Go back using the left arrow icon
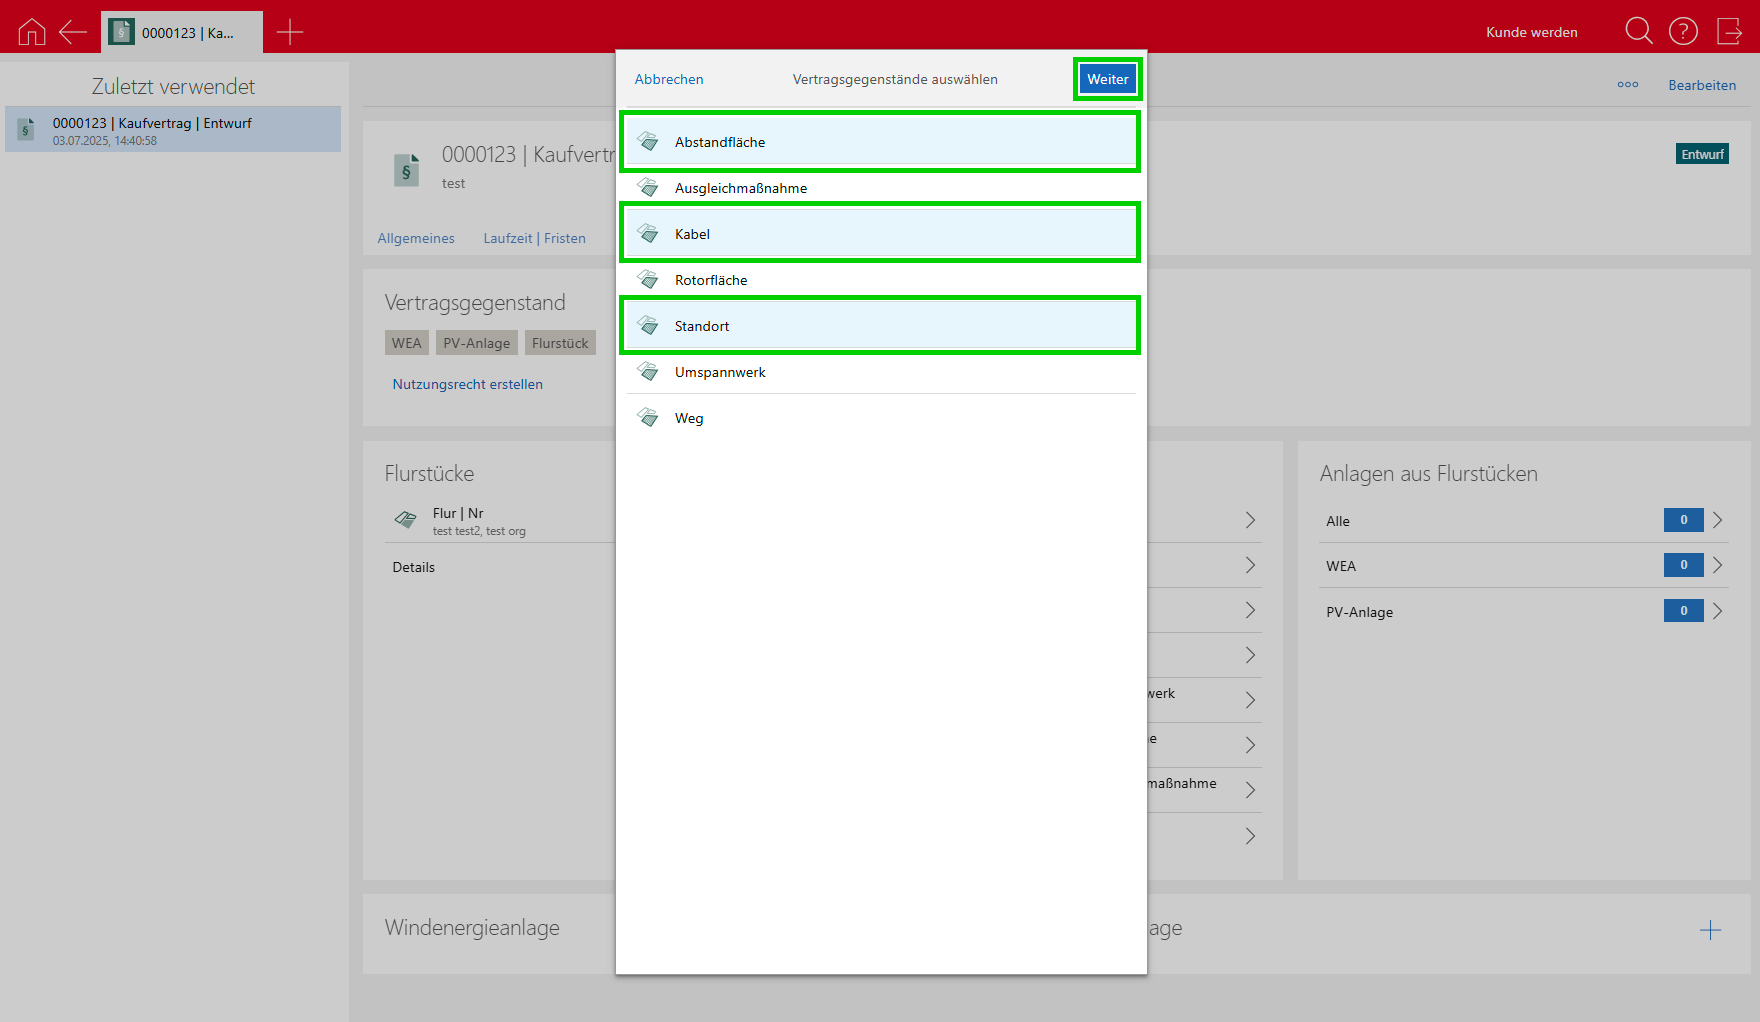The width and height of the screenshot is (1760, 1022). [x=73, y=32]
